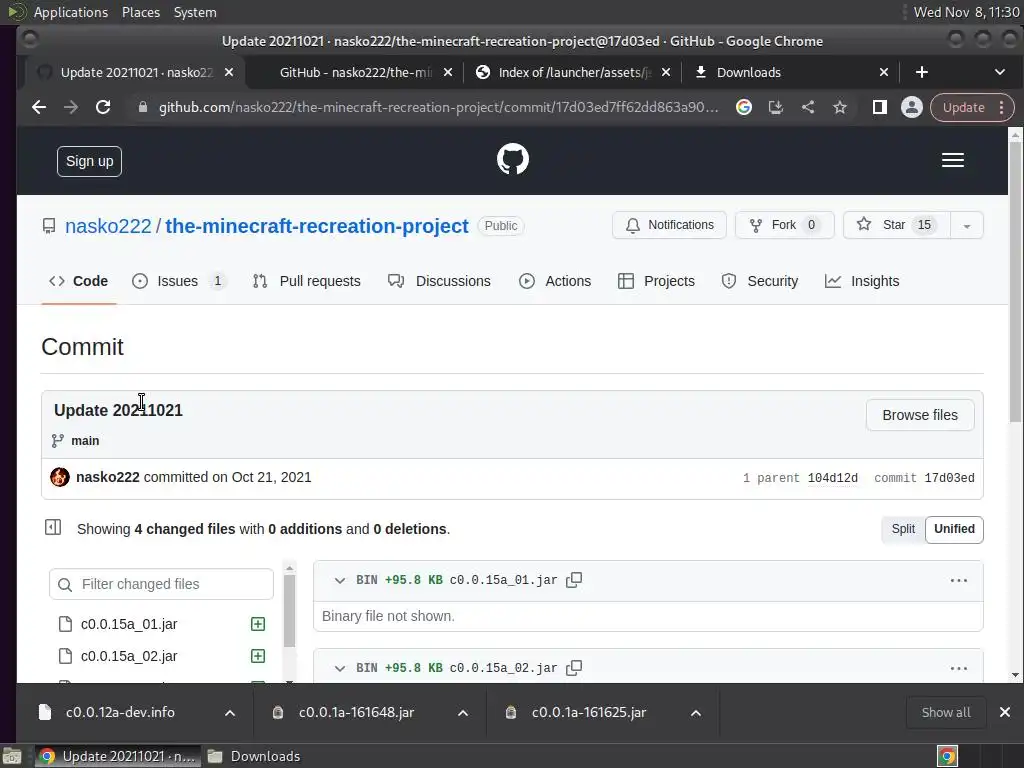Open the Code repository tab
Image resolution: width=1024 pixels, height=768 pixels.
78,281
